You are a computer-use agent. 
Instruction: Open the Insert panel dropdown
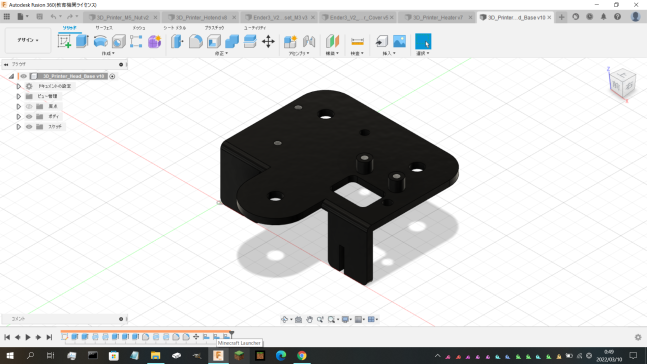389,54
